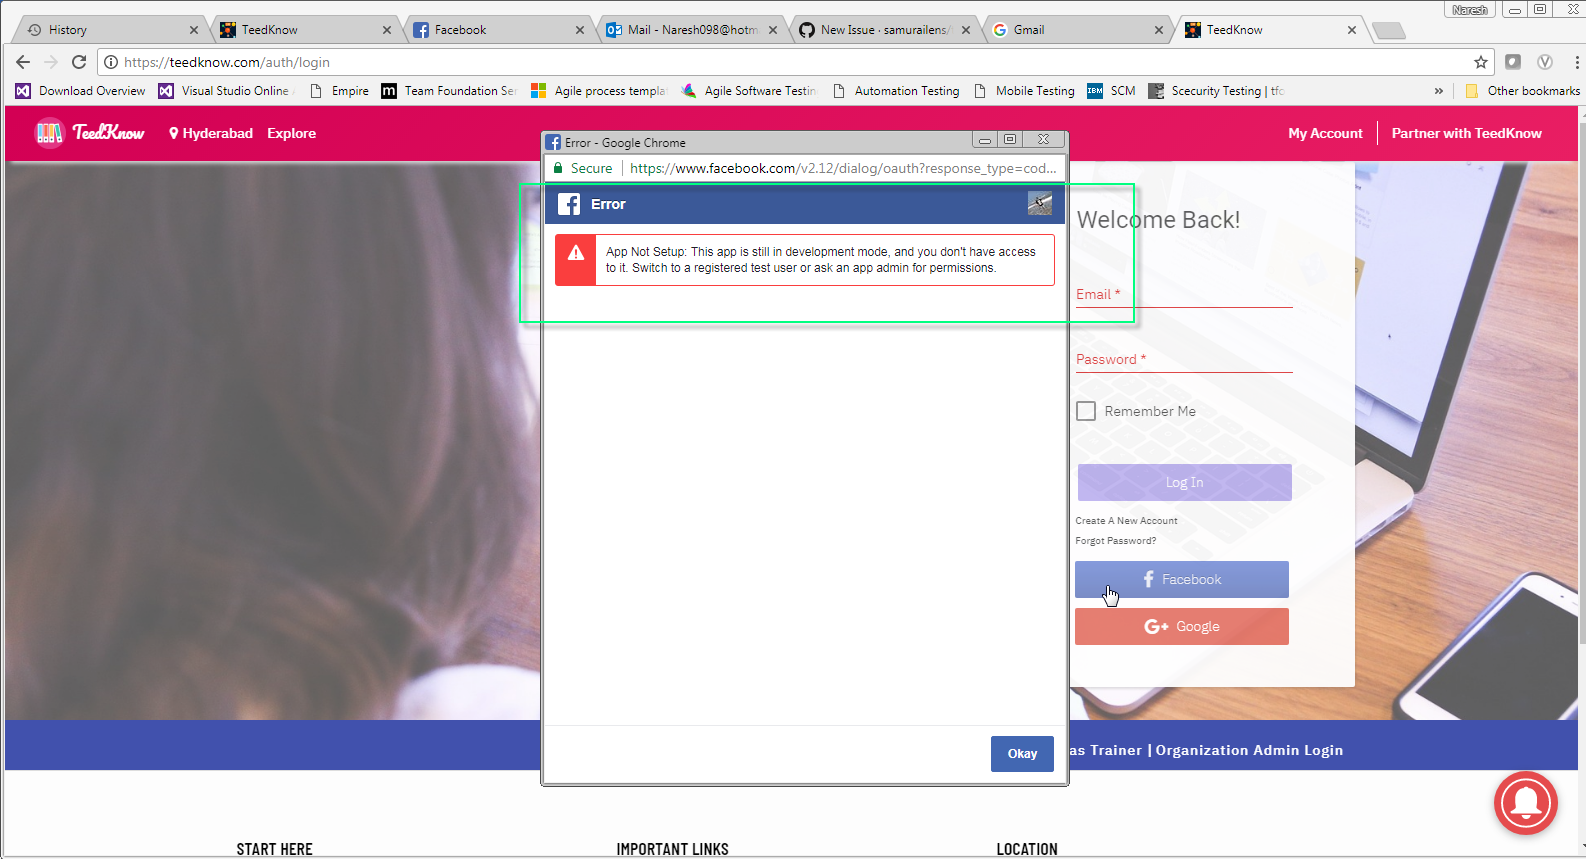
Task: Go forward with the browser arrow
Action: pos(51,62)
